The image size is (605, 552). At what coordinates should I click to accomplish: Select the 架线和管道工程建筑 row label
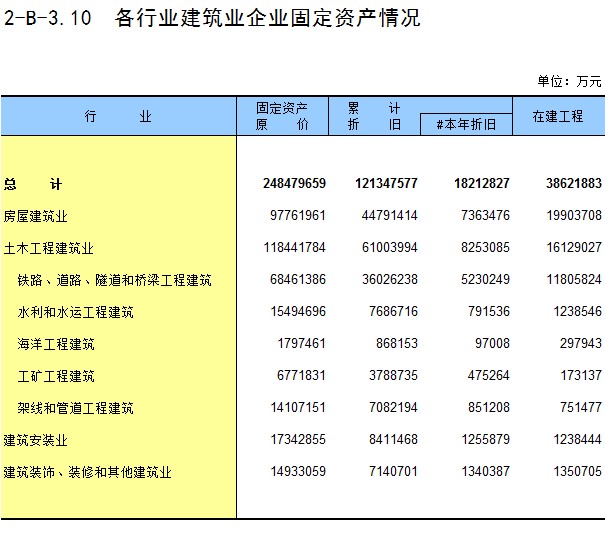click(75, 408)
